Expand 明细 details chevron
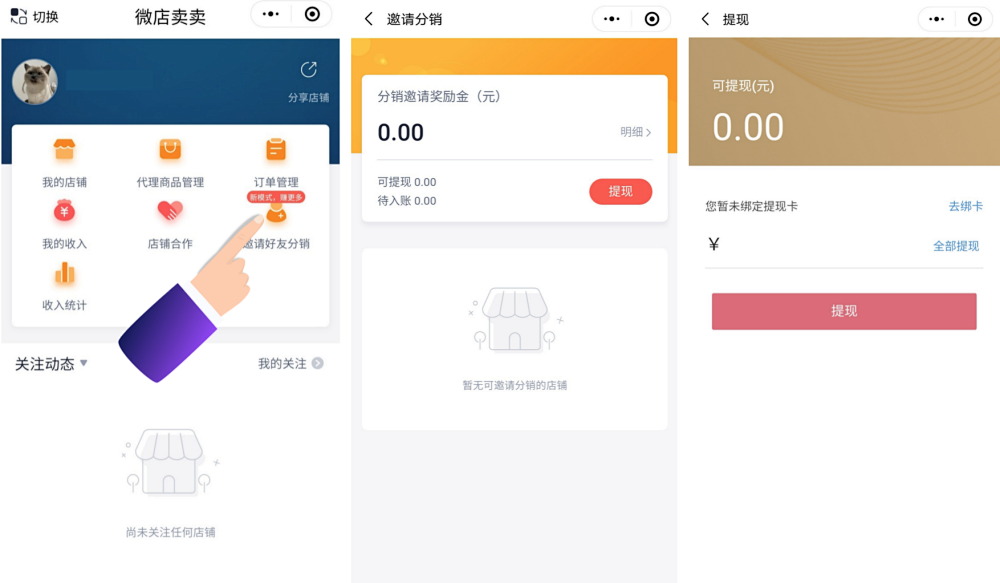 click(649, 133)
